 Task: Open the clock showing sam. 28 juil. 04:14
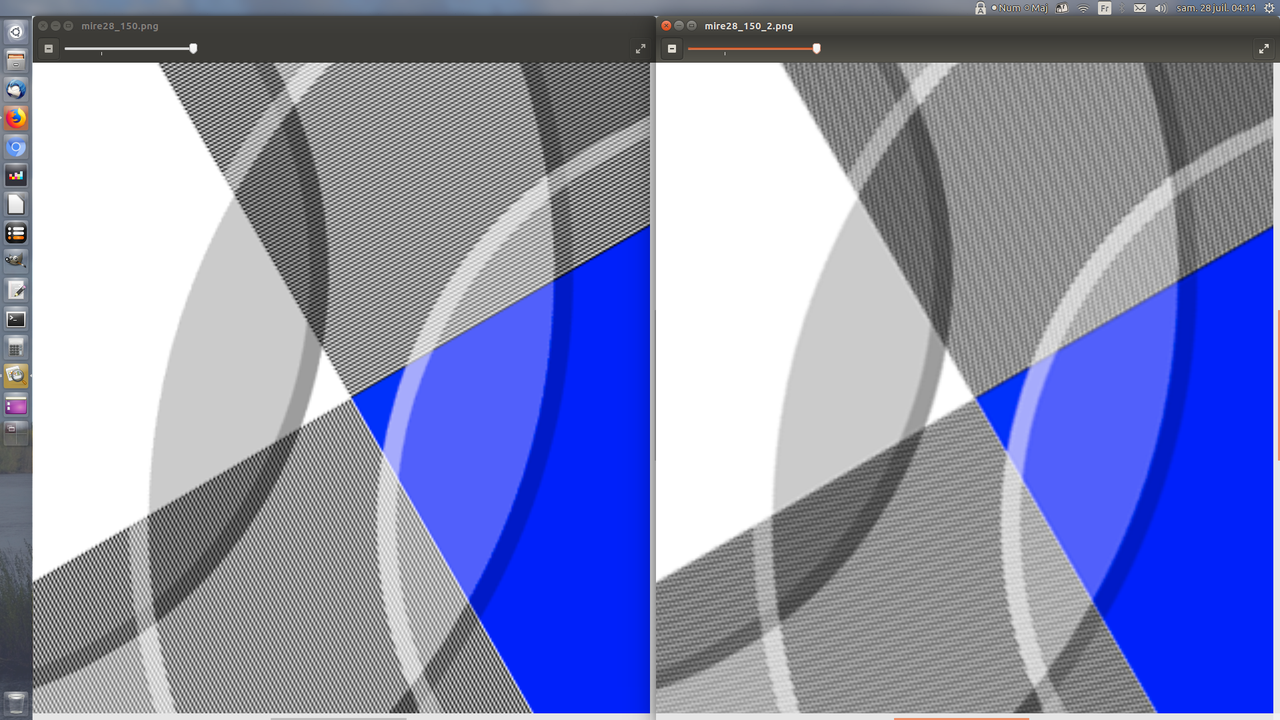1216,8
